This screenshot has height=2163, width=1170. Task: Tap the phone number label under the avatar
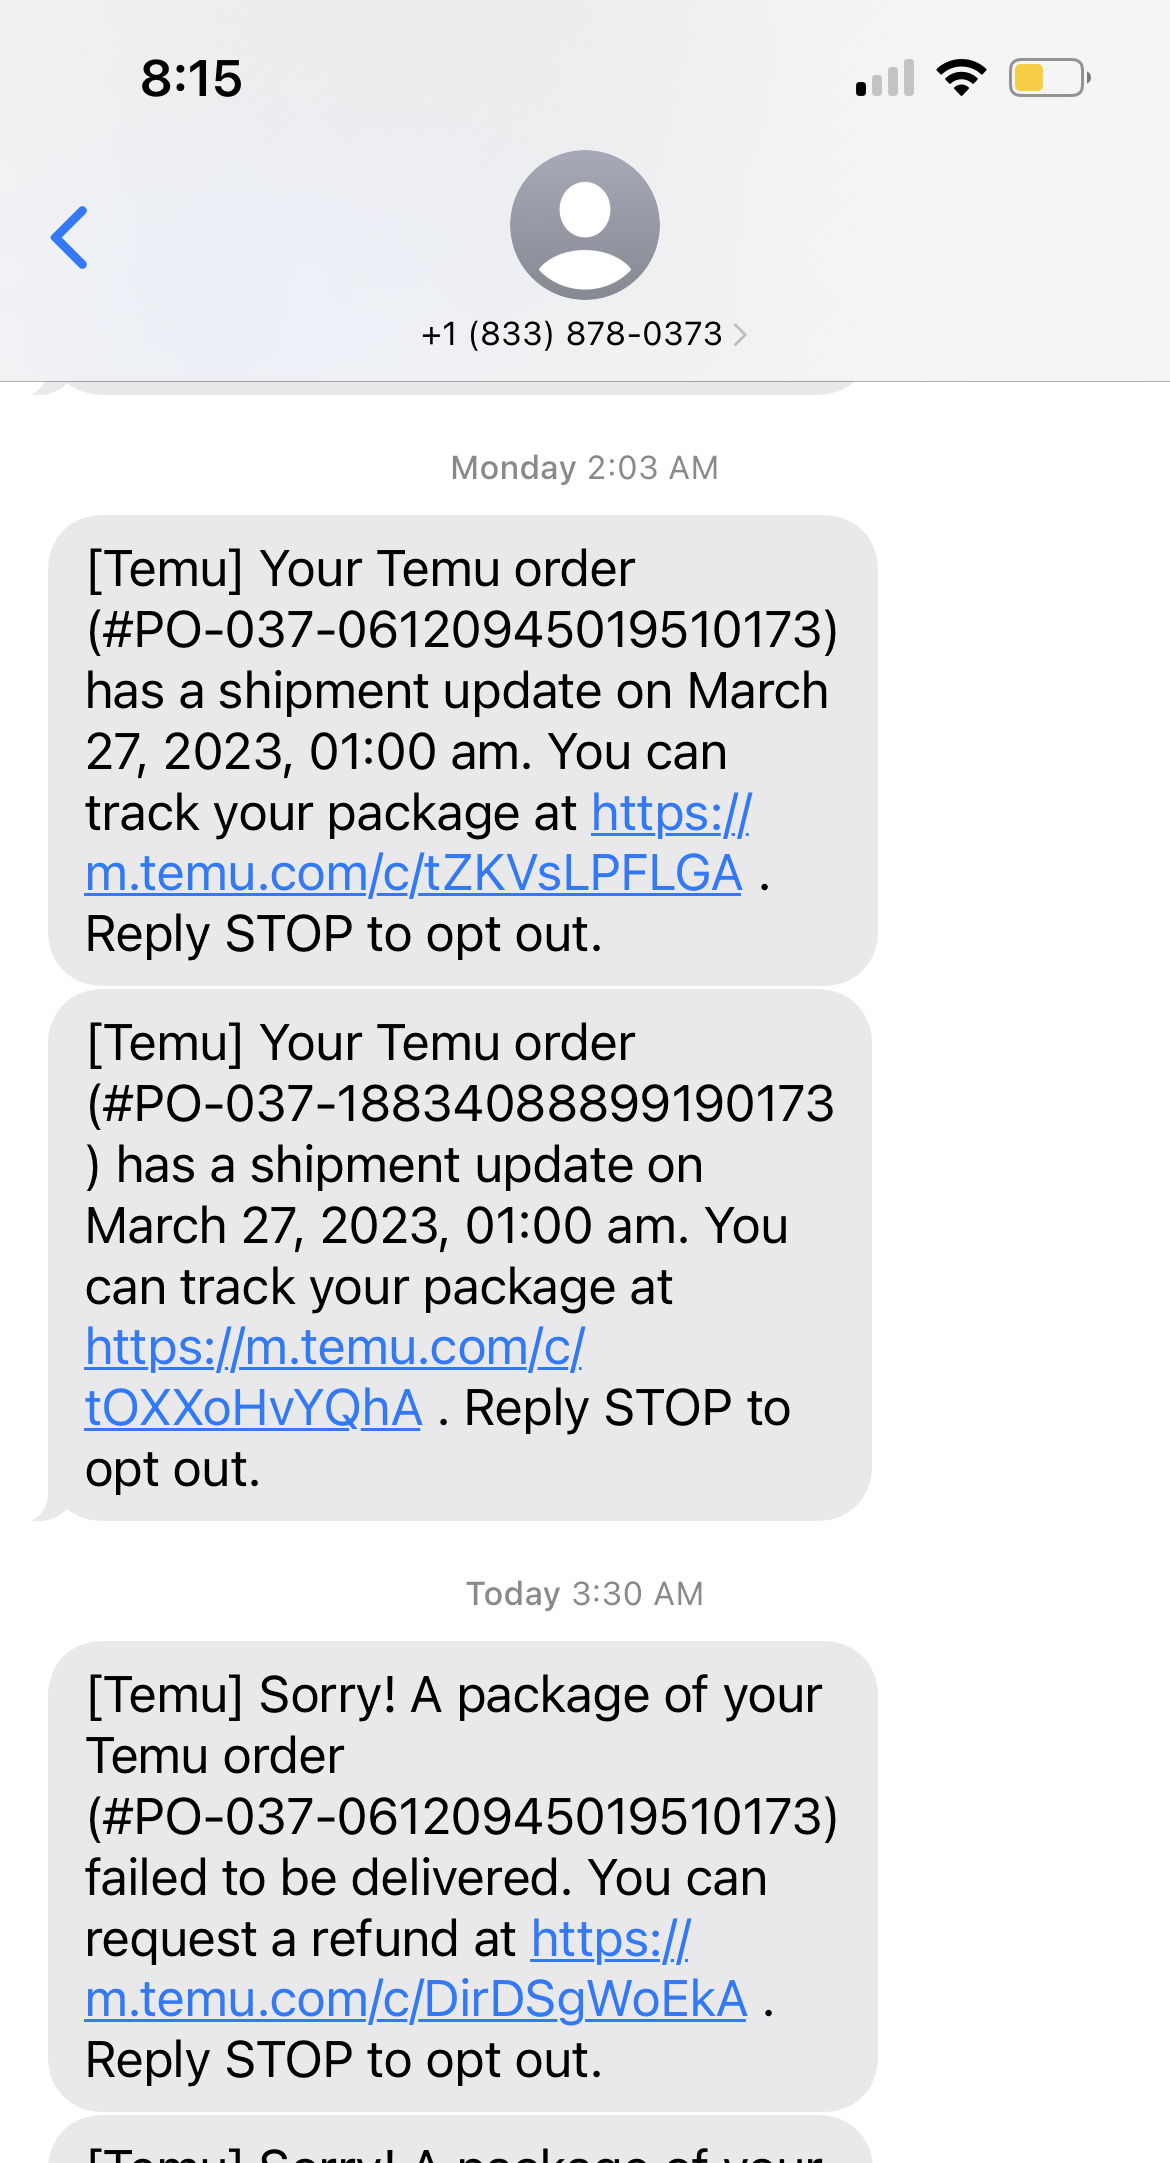click(572, 334)
